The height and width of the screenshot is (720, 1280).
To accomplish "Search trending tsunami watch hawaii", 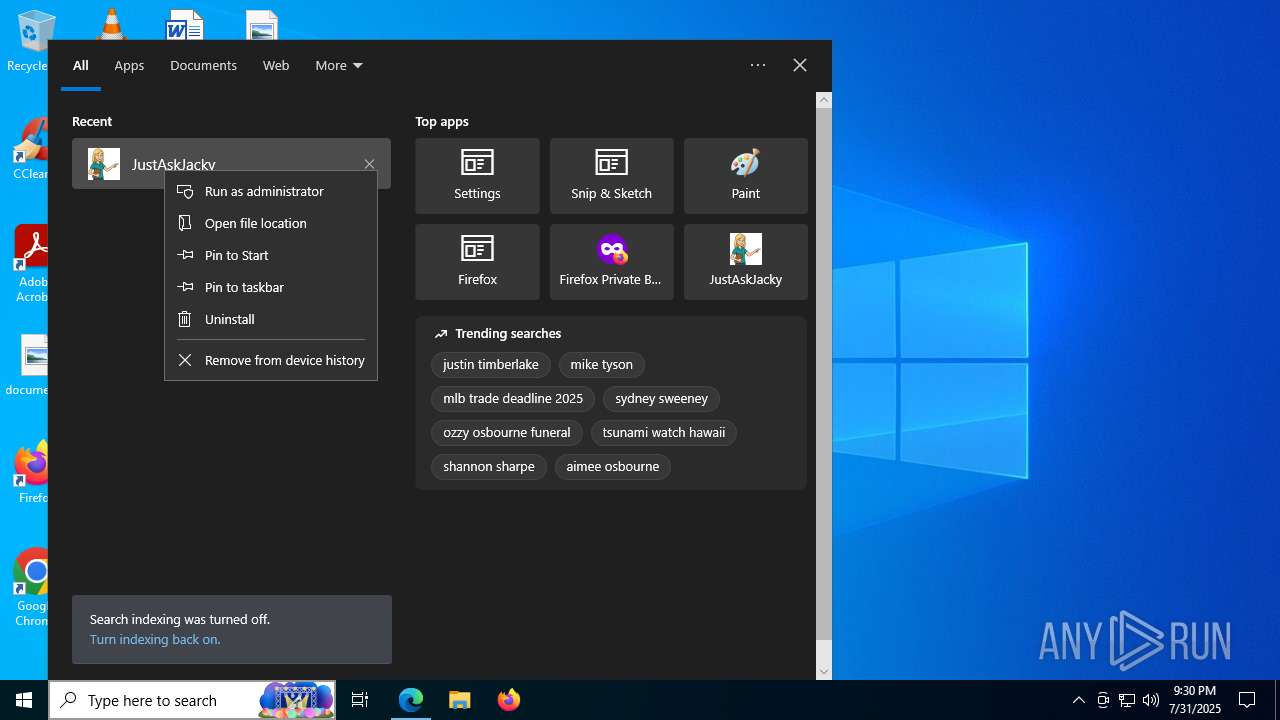I will tap(664, 432).
